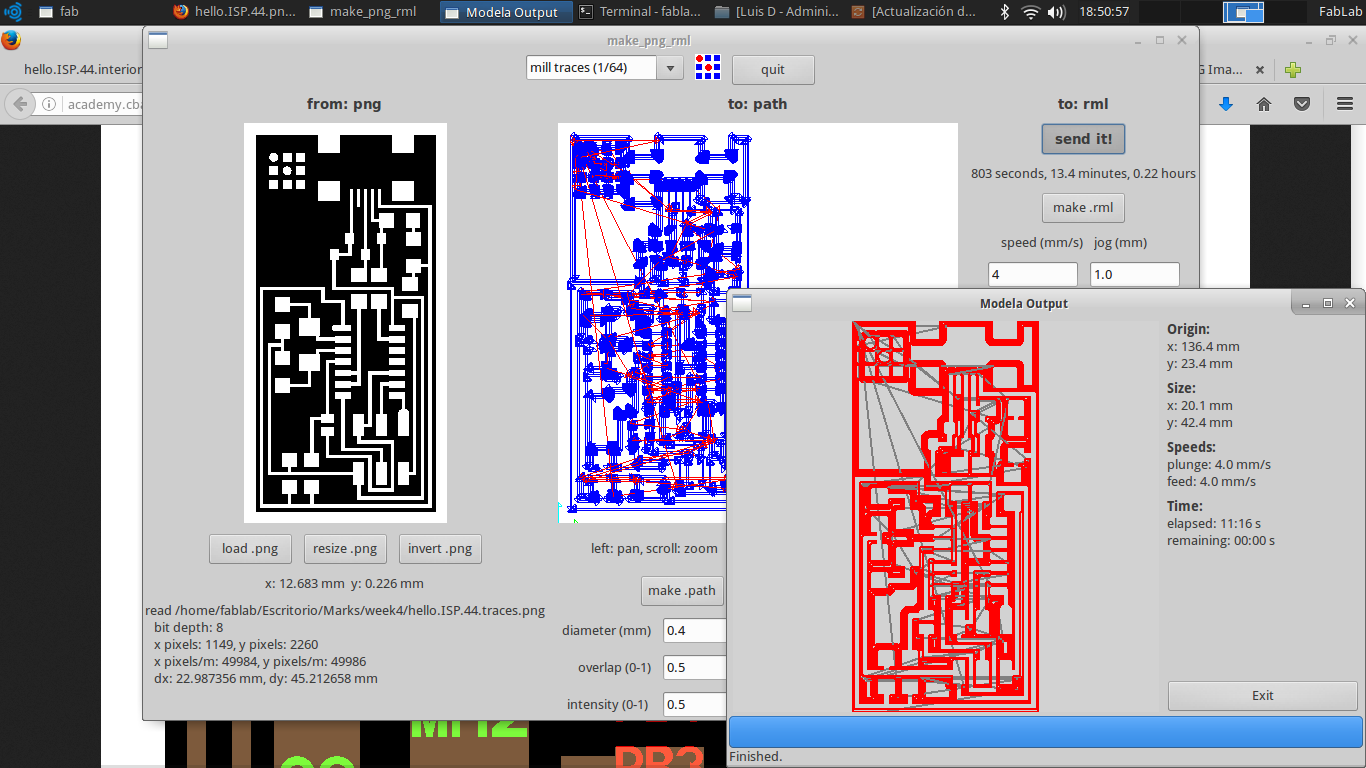Viewport: 1366px width, 768px height.
Task: Click the quit button
Action: [x=773, y=70]
